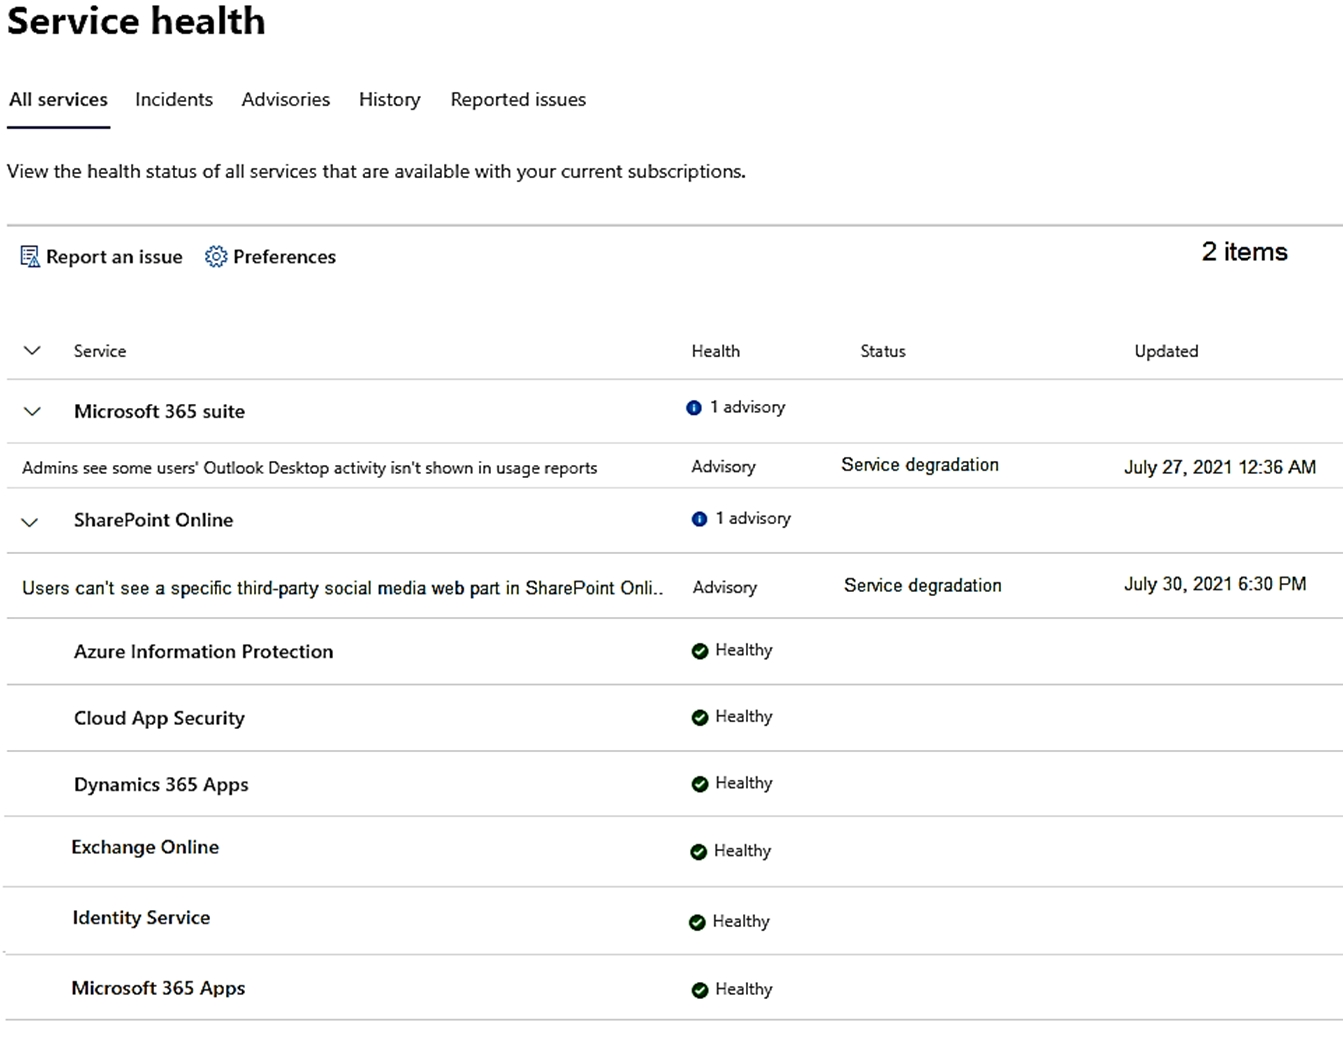Screen dimensions: 1343x1038
Task: Sort by the Updated column header
Action: pyautogui.click(x=1166, y=351)
